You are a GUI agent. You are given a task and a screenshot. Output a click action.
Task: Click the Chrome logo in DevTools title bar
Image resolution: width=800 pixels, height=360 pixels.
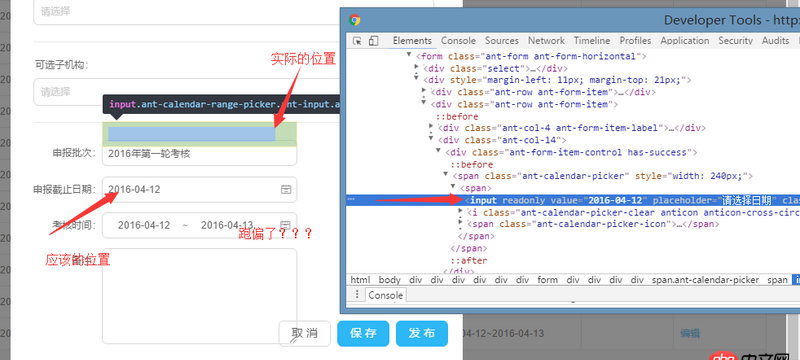click(x=355, y=20)
